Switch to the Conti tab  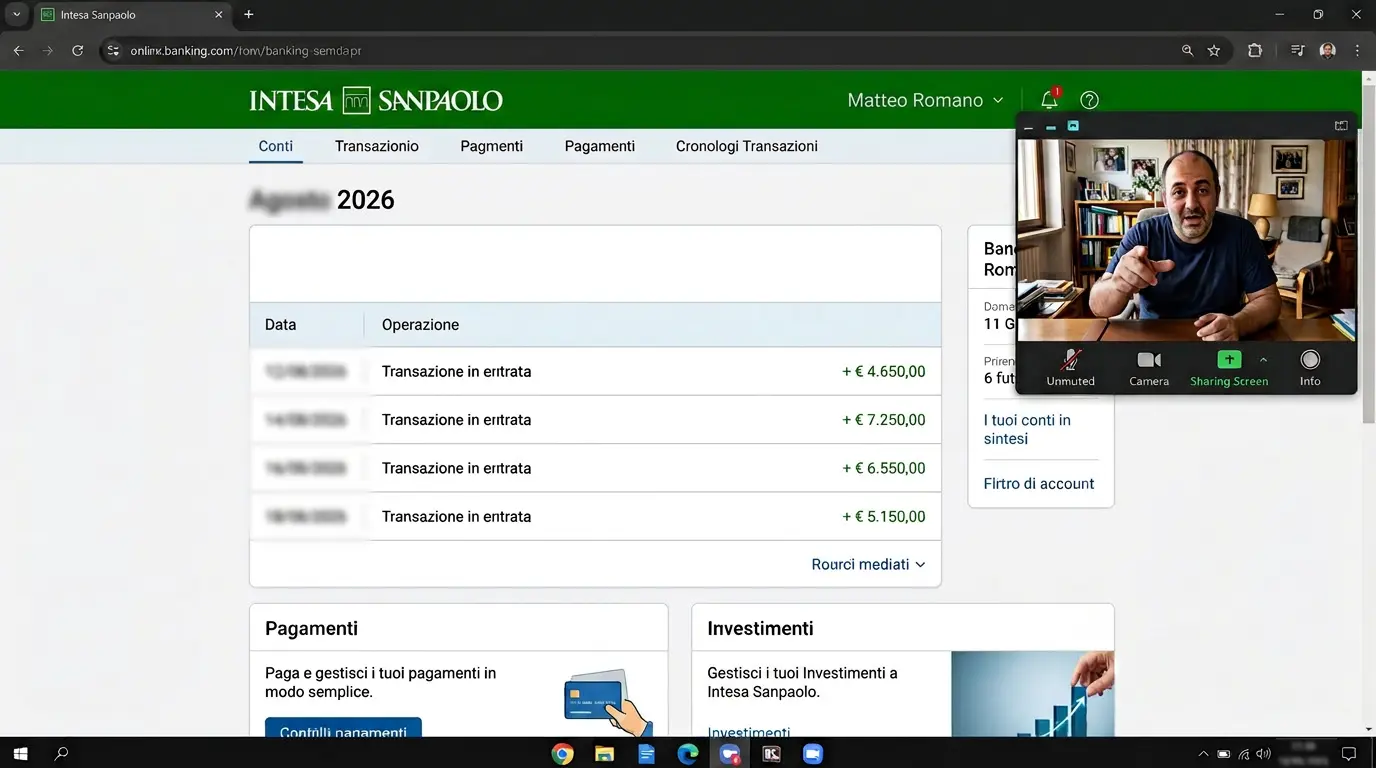click(276, 146)
